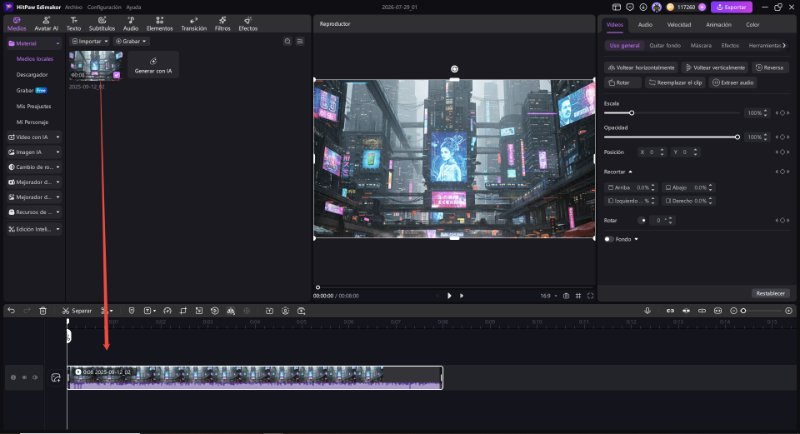Switch to the Color tab
The height and width of the screenshot is (434, 800).
tap(753, 24)
